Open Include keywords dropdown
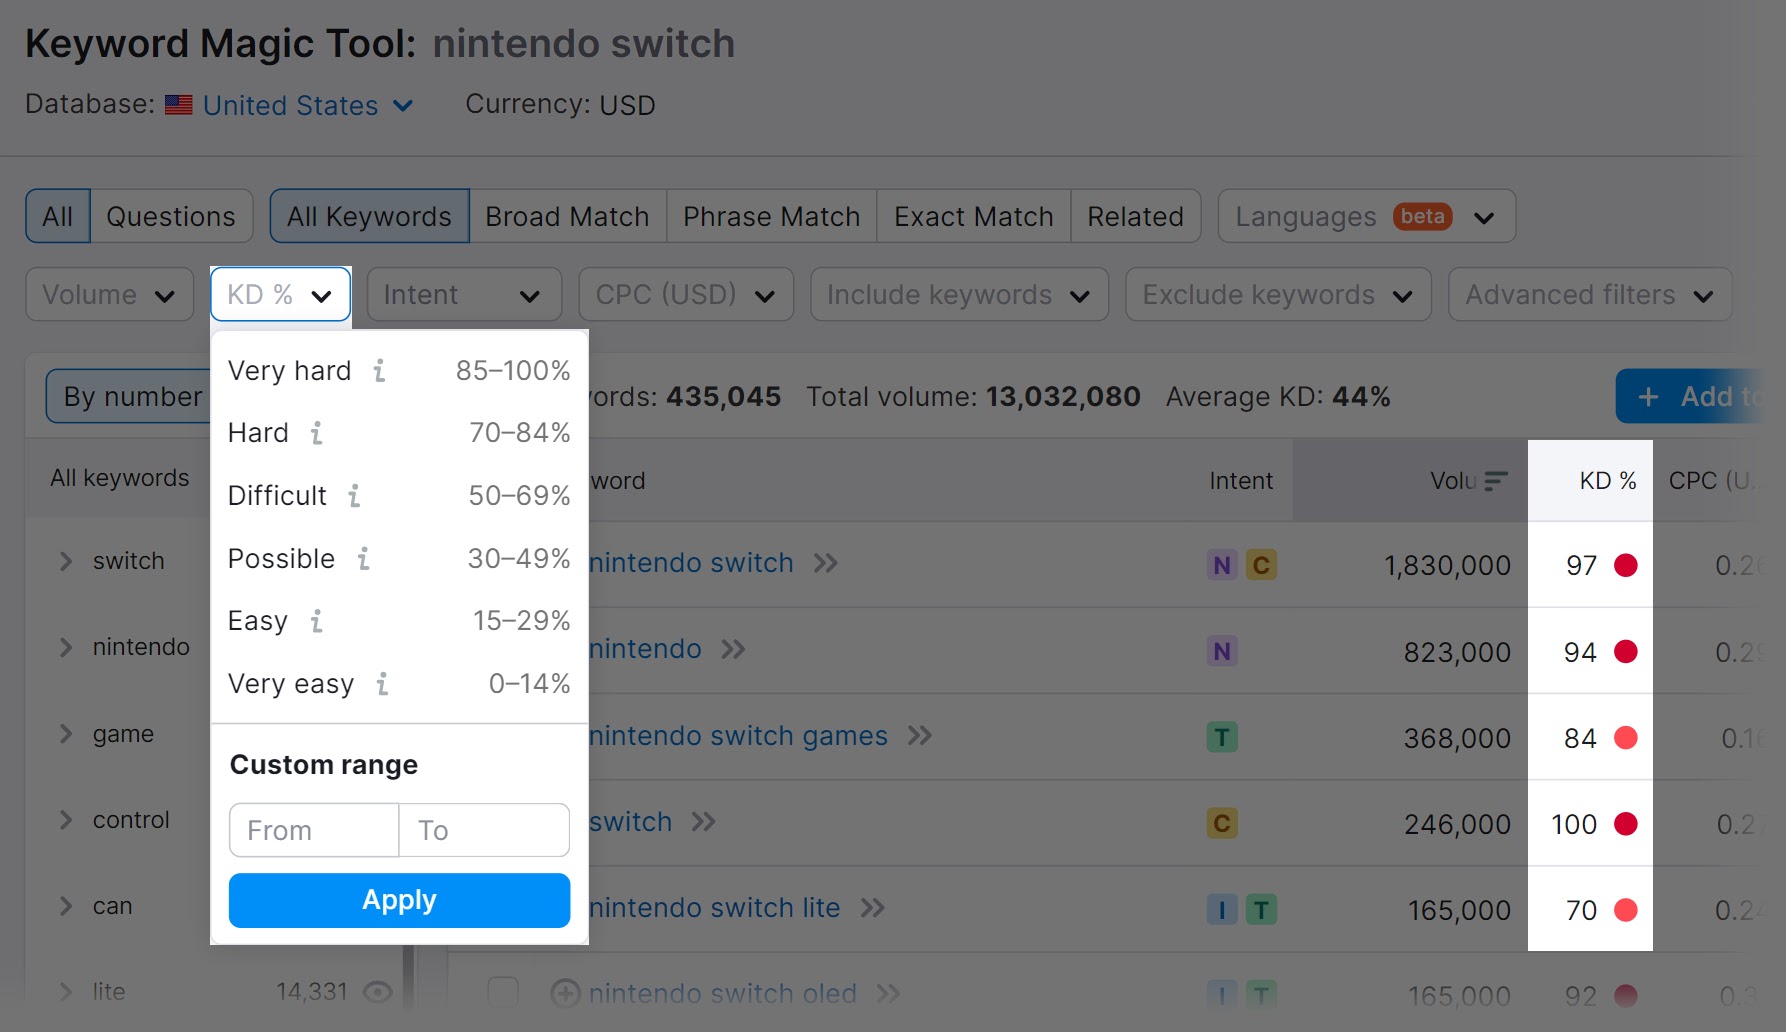 (x=959, y=295)
